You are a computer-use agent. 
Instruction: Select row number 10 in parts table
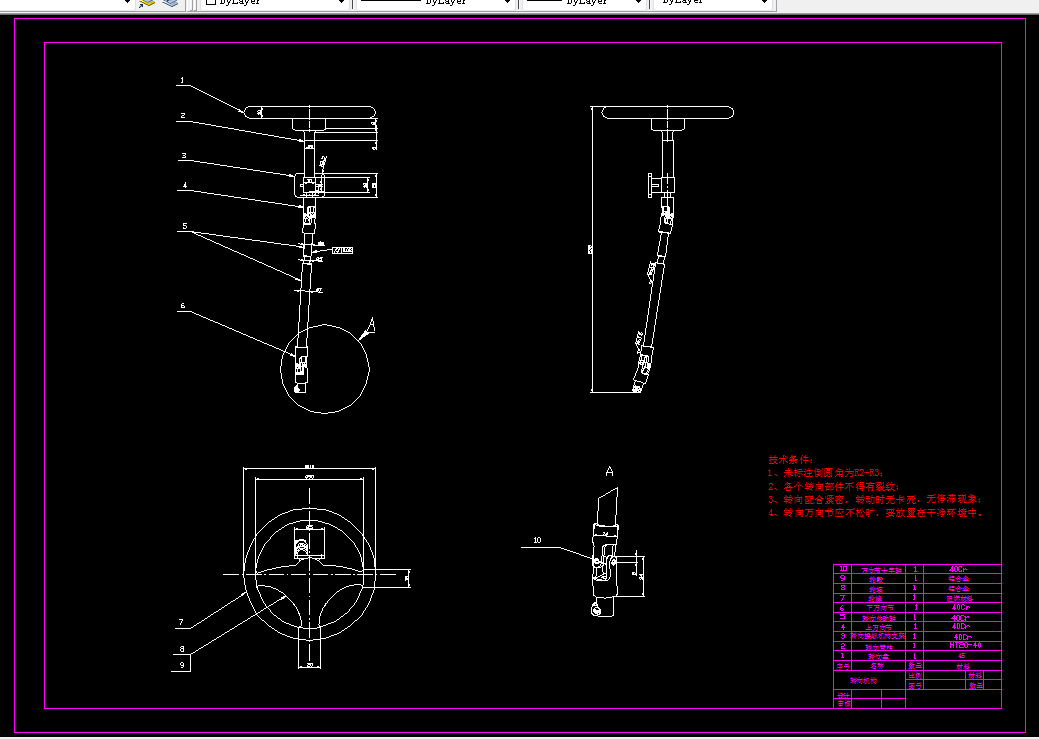tap(843, 569)
